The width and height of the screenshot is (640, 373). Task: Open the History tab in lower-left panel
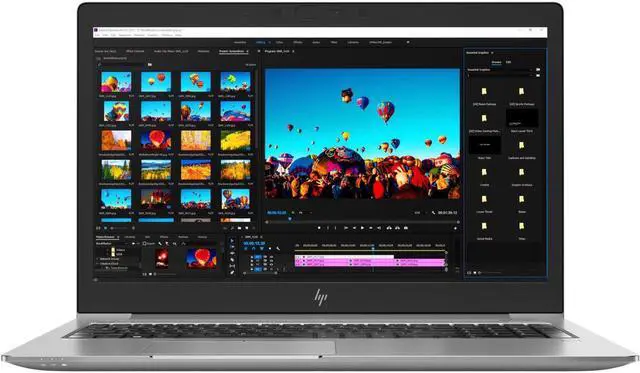pos(202,237)
